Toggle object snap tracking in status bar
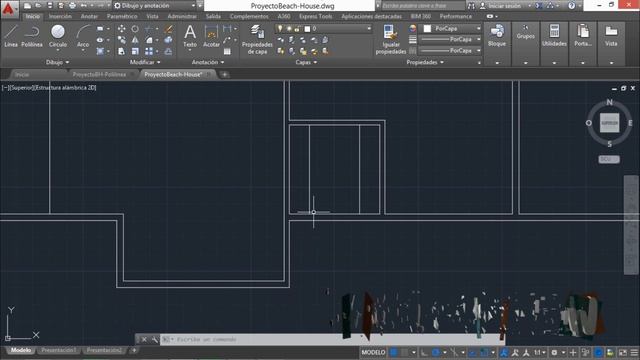640x360 pixels. click(x=473, y=352)
